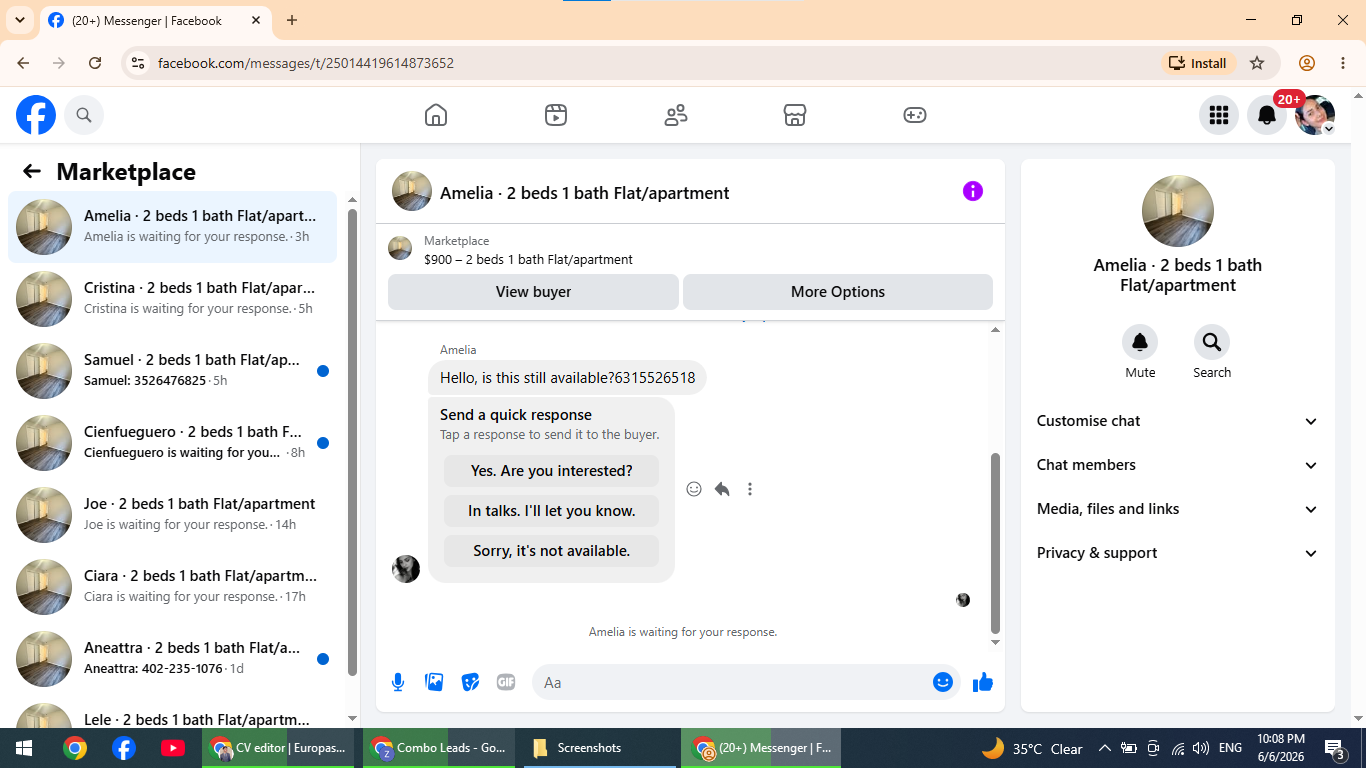
Task: Send quick reply 'In talks. I'll let you know.'
Action: coord(552,511)
